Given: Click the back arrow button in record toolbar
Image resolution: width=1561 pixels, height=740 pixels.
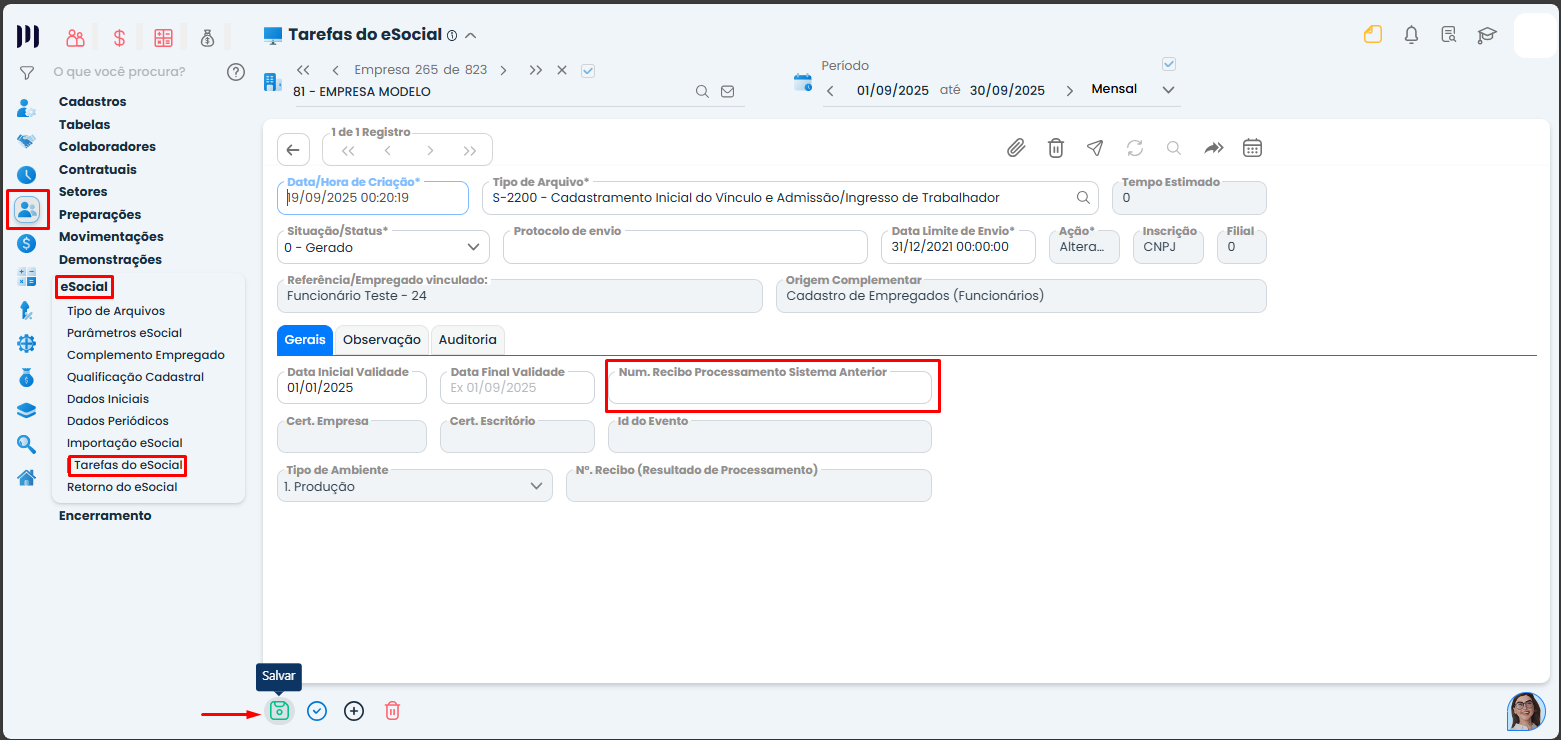Looking at the screenshot, I should (x=293, y=149).
